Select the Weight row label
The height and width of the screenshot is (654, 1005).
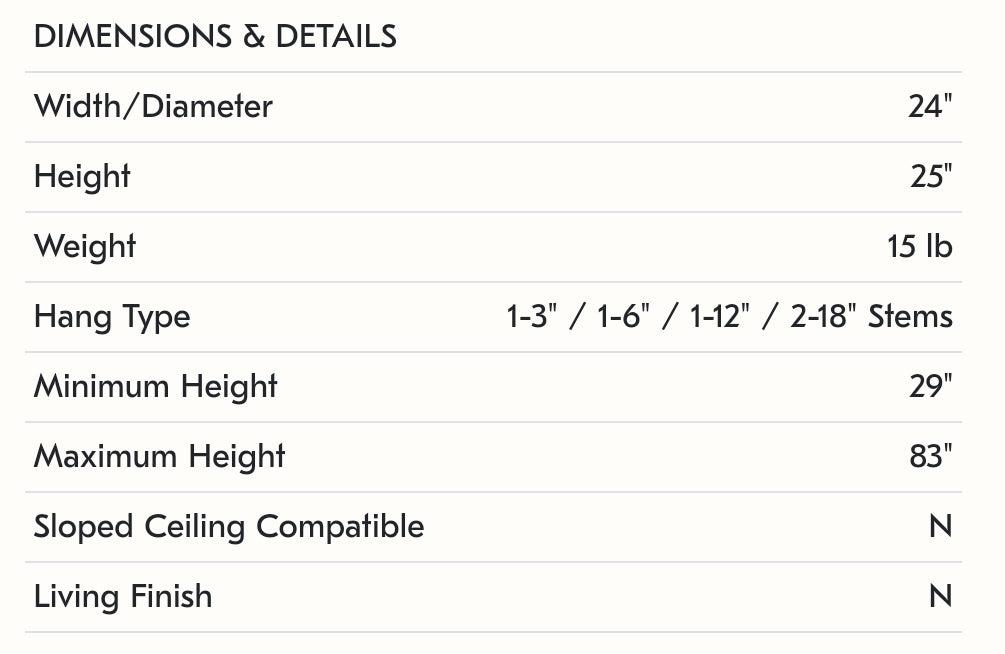(x=85, y=246)
